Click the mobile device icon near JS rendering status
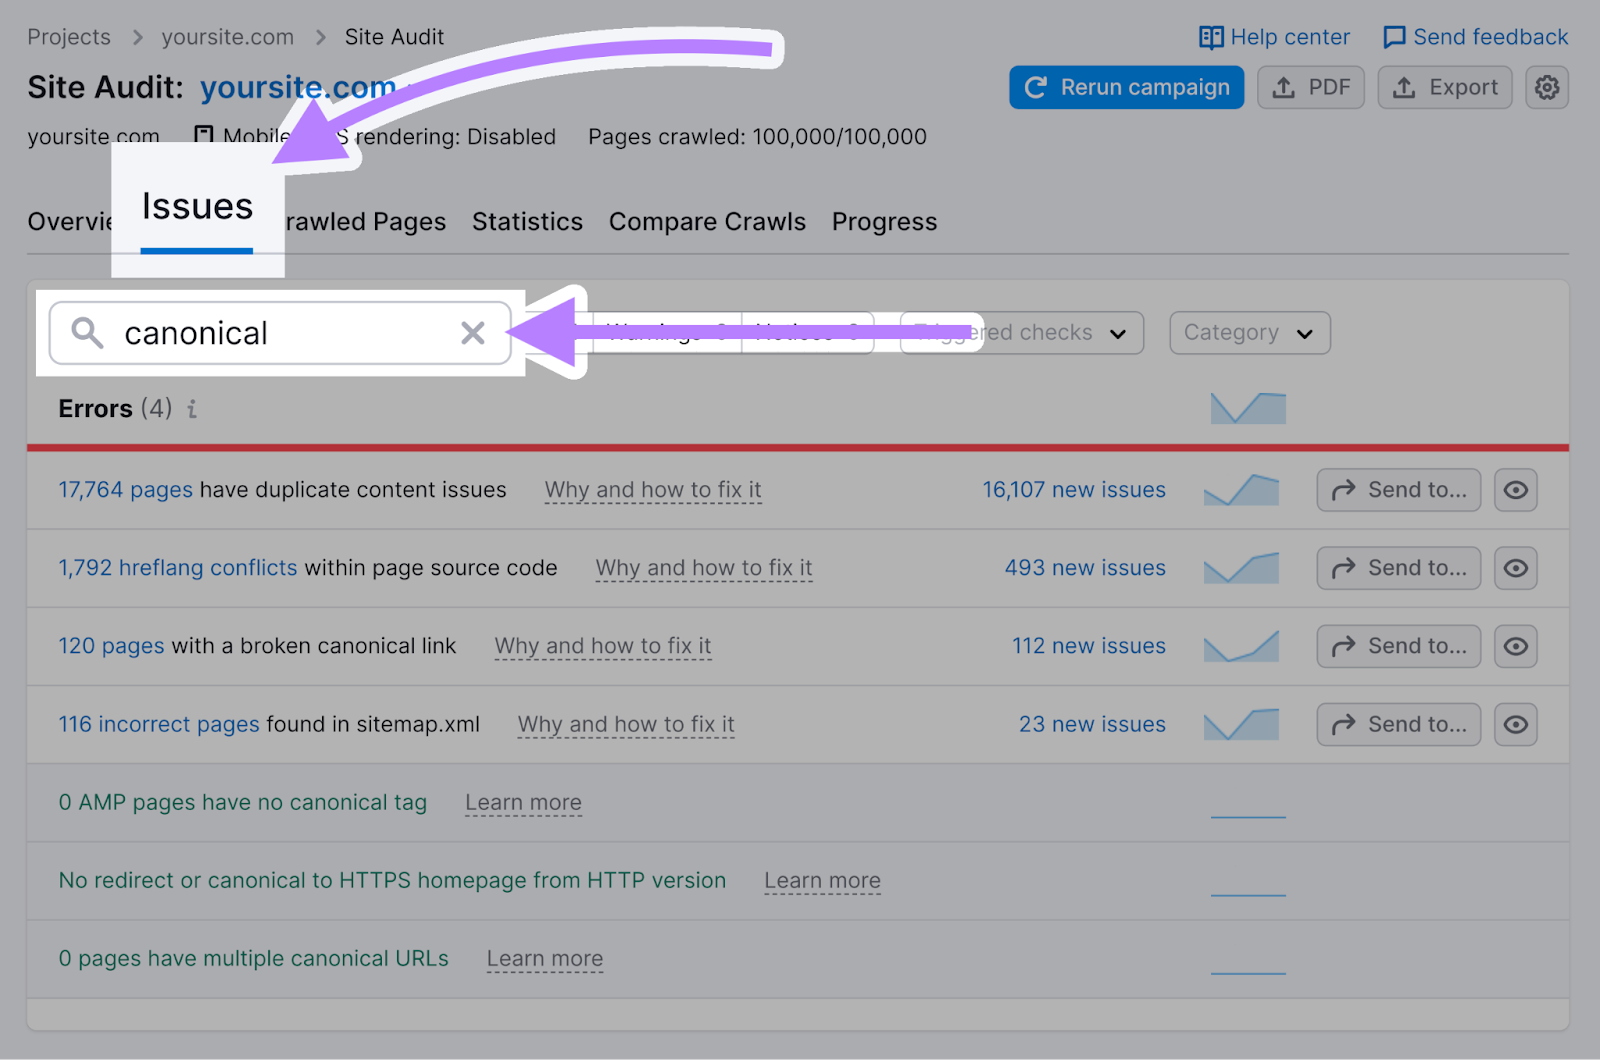 coord(204,135)
